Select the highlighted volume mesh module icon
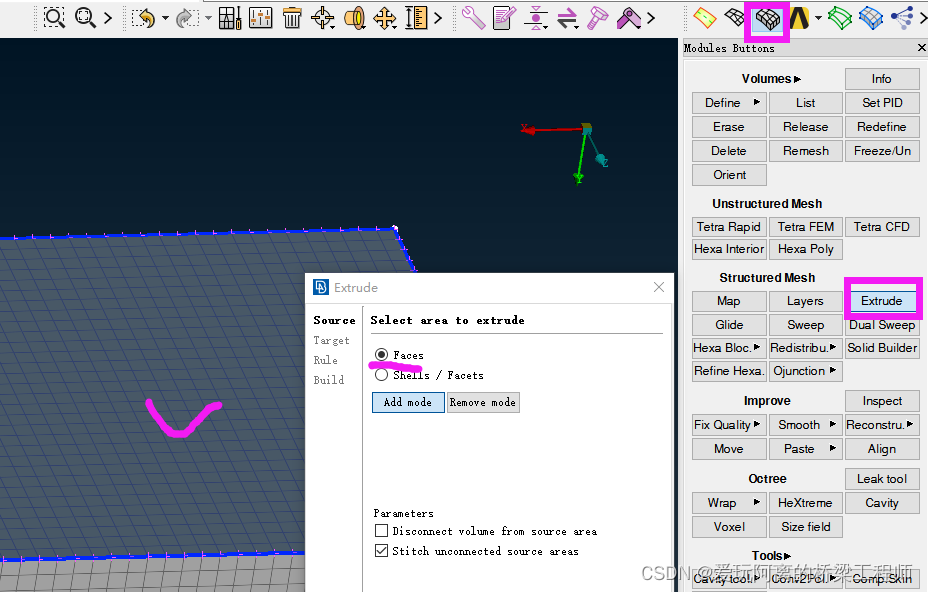Screen dimensions: 928x592 click(x=767, y=19)
